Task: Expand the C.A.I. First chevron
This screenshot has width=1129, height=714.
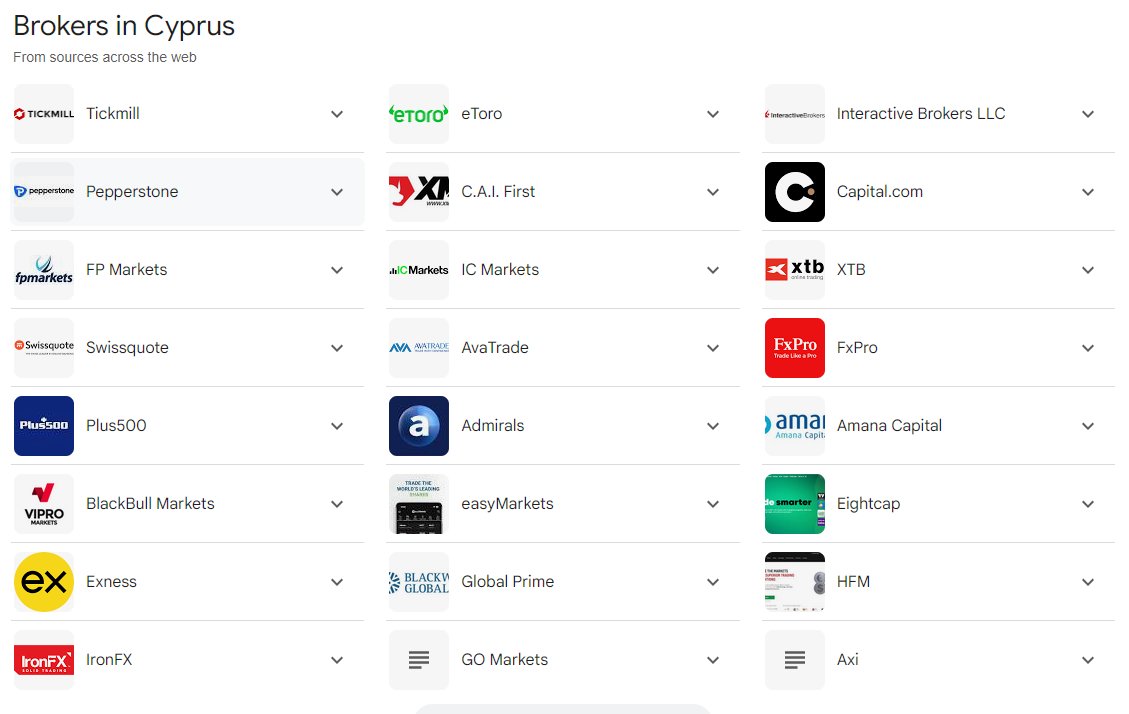Action: pyautogui.click(x=713, y=192)
